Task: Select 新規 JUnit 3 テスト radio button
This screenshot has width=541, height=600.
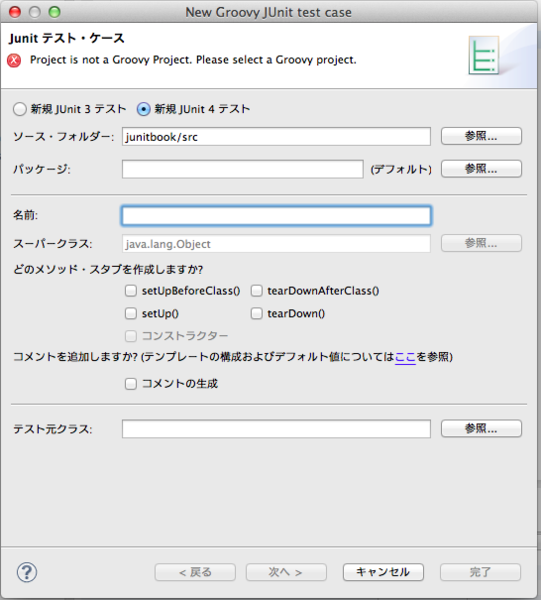Action: [20, 109]
